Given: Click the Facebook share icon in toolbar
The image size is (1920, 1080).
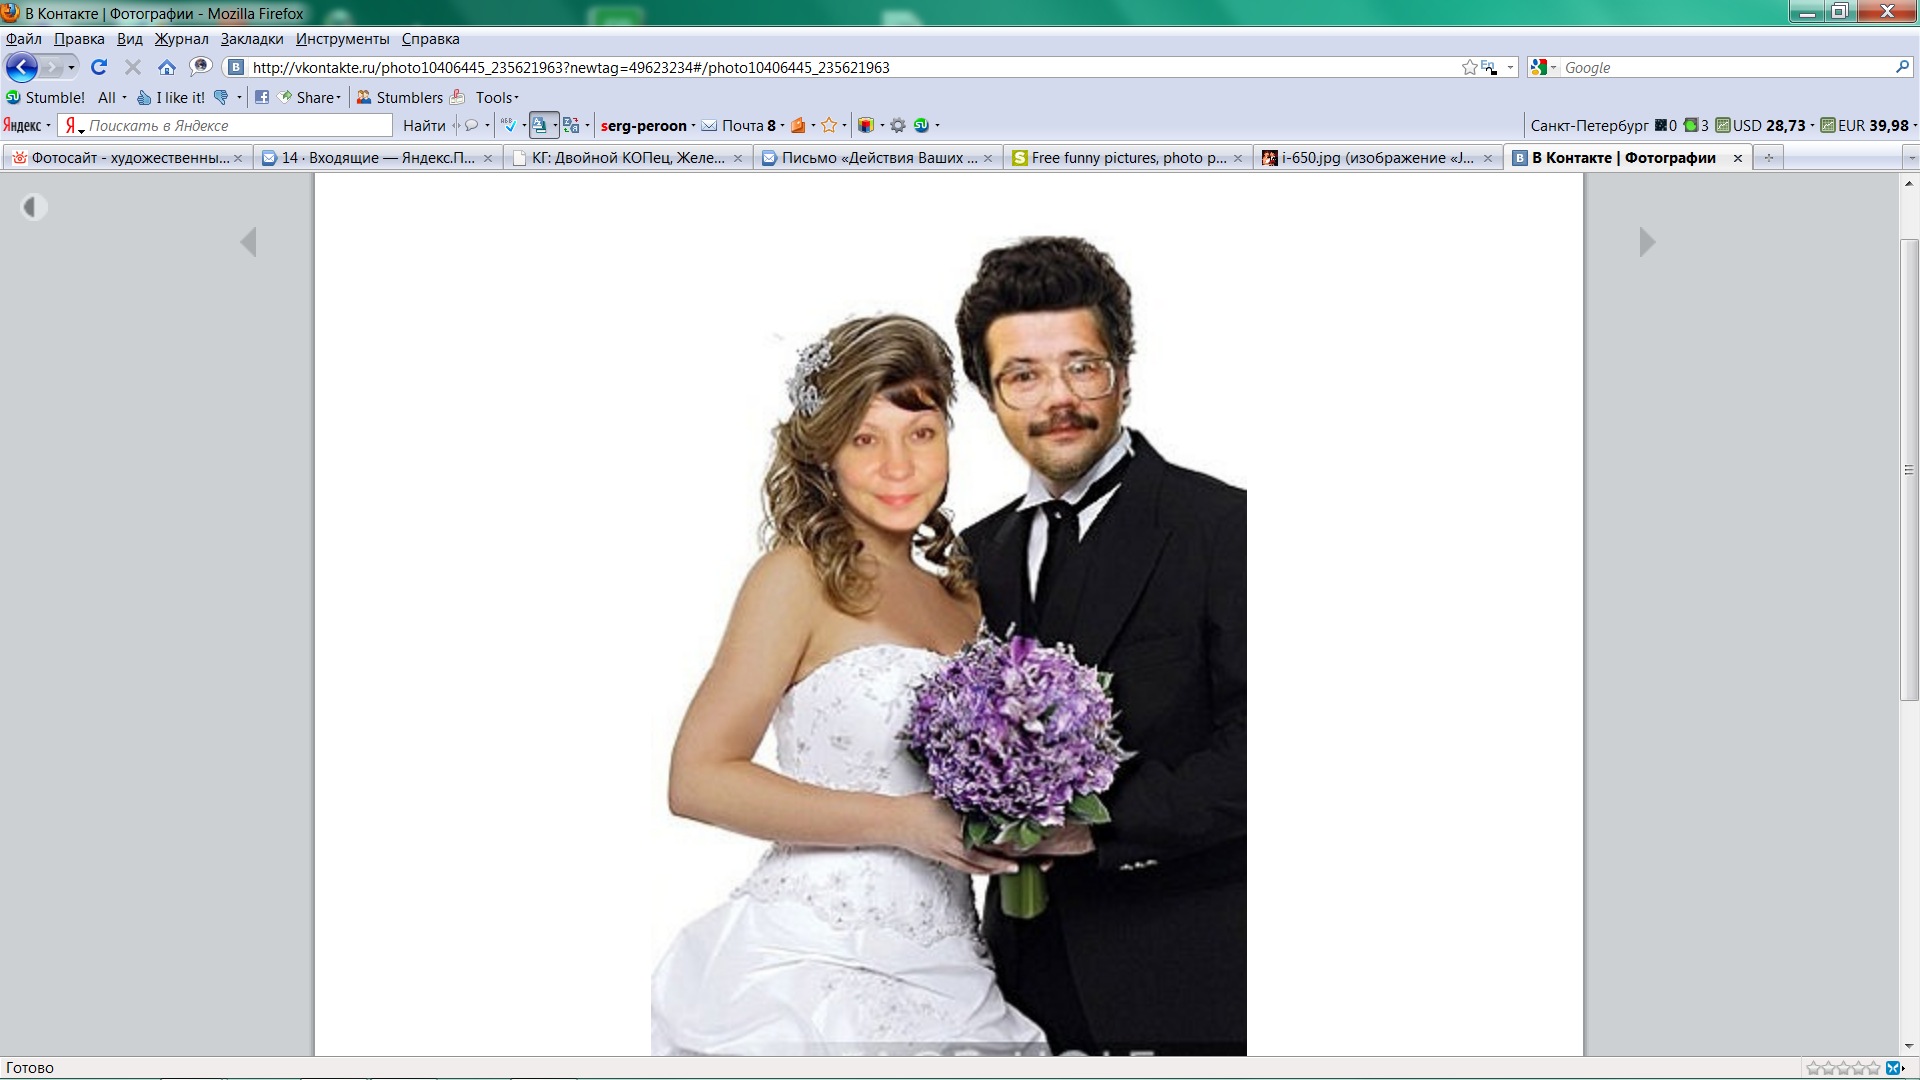Looking at the screenshot, I should 262,97.
